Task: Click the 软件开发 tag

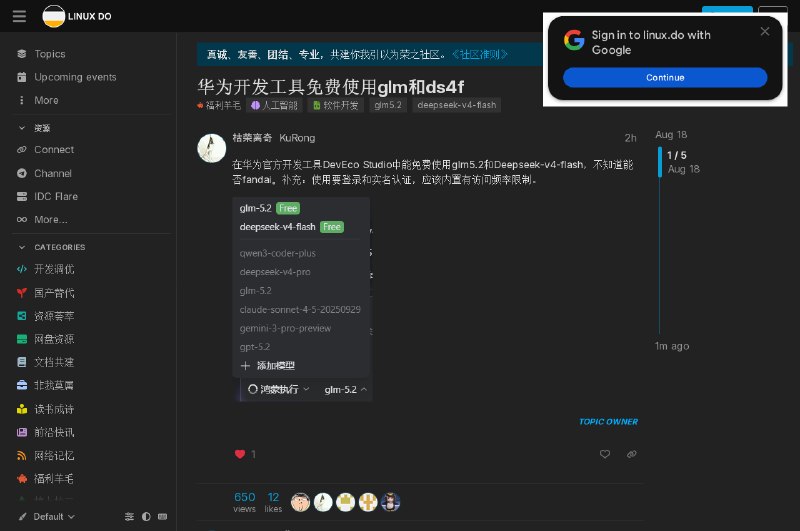Action: [336, 106]
